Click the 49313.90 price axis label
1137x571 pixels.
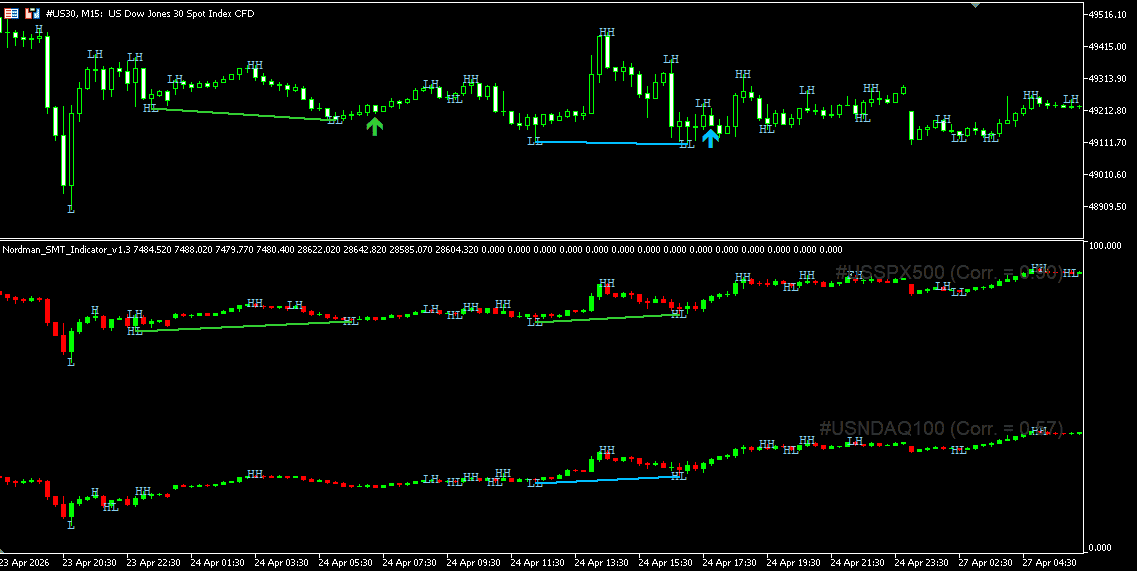[x=1107, y=78]
